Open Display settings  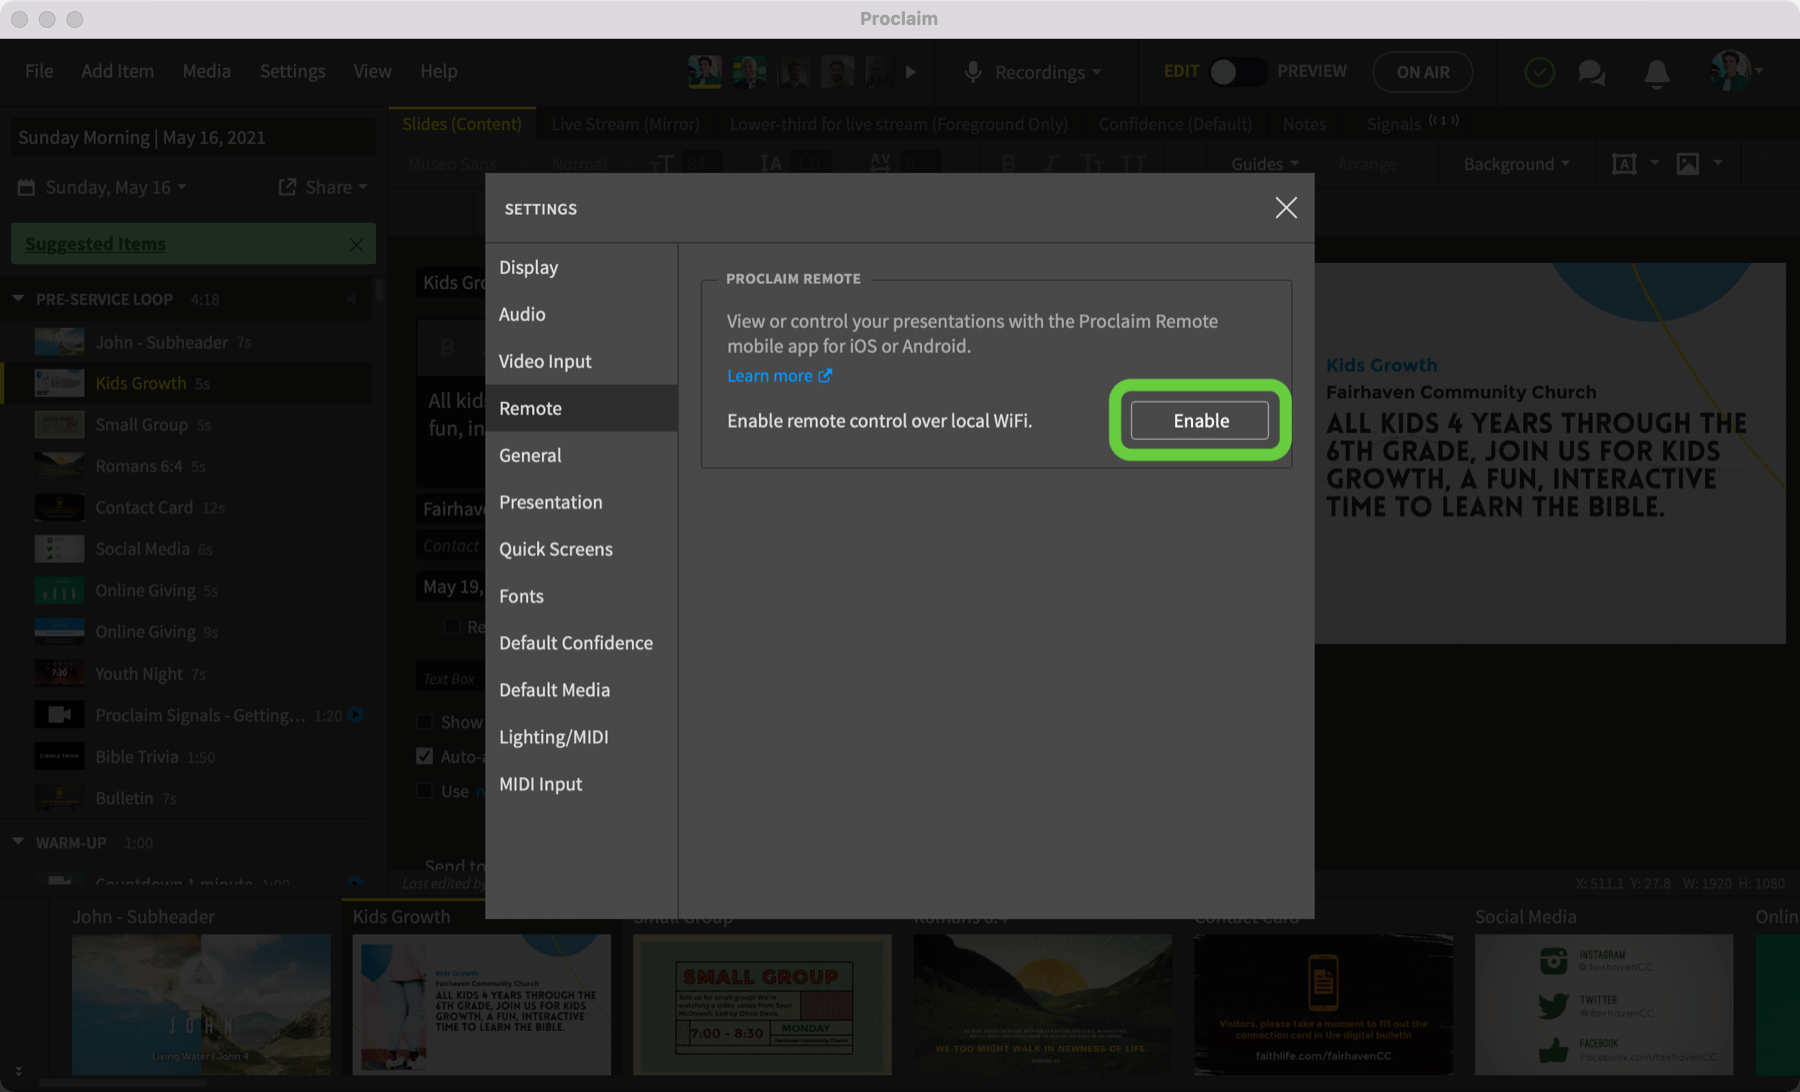point(581,267)
